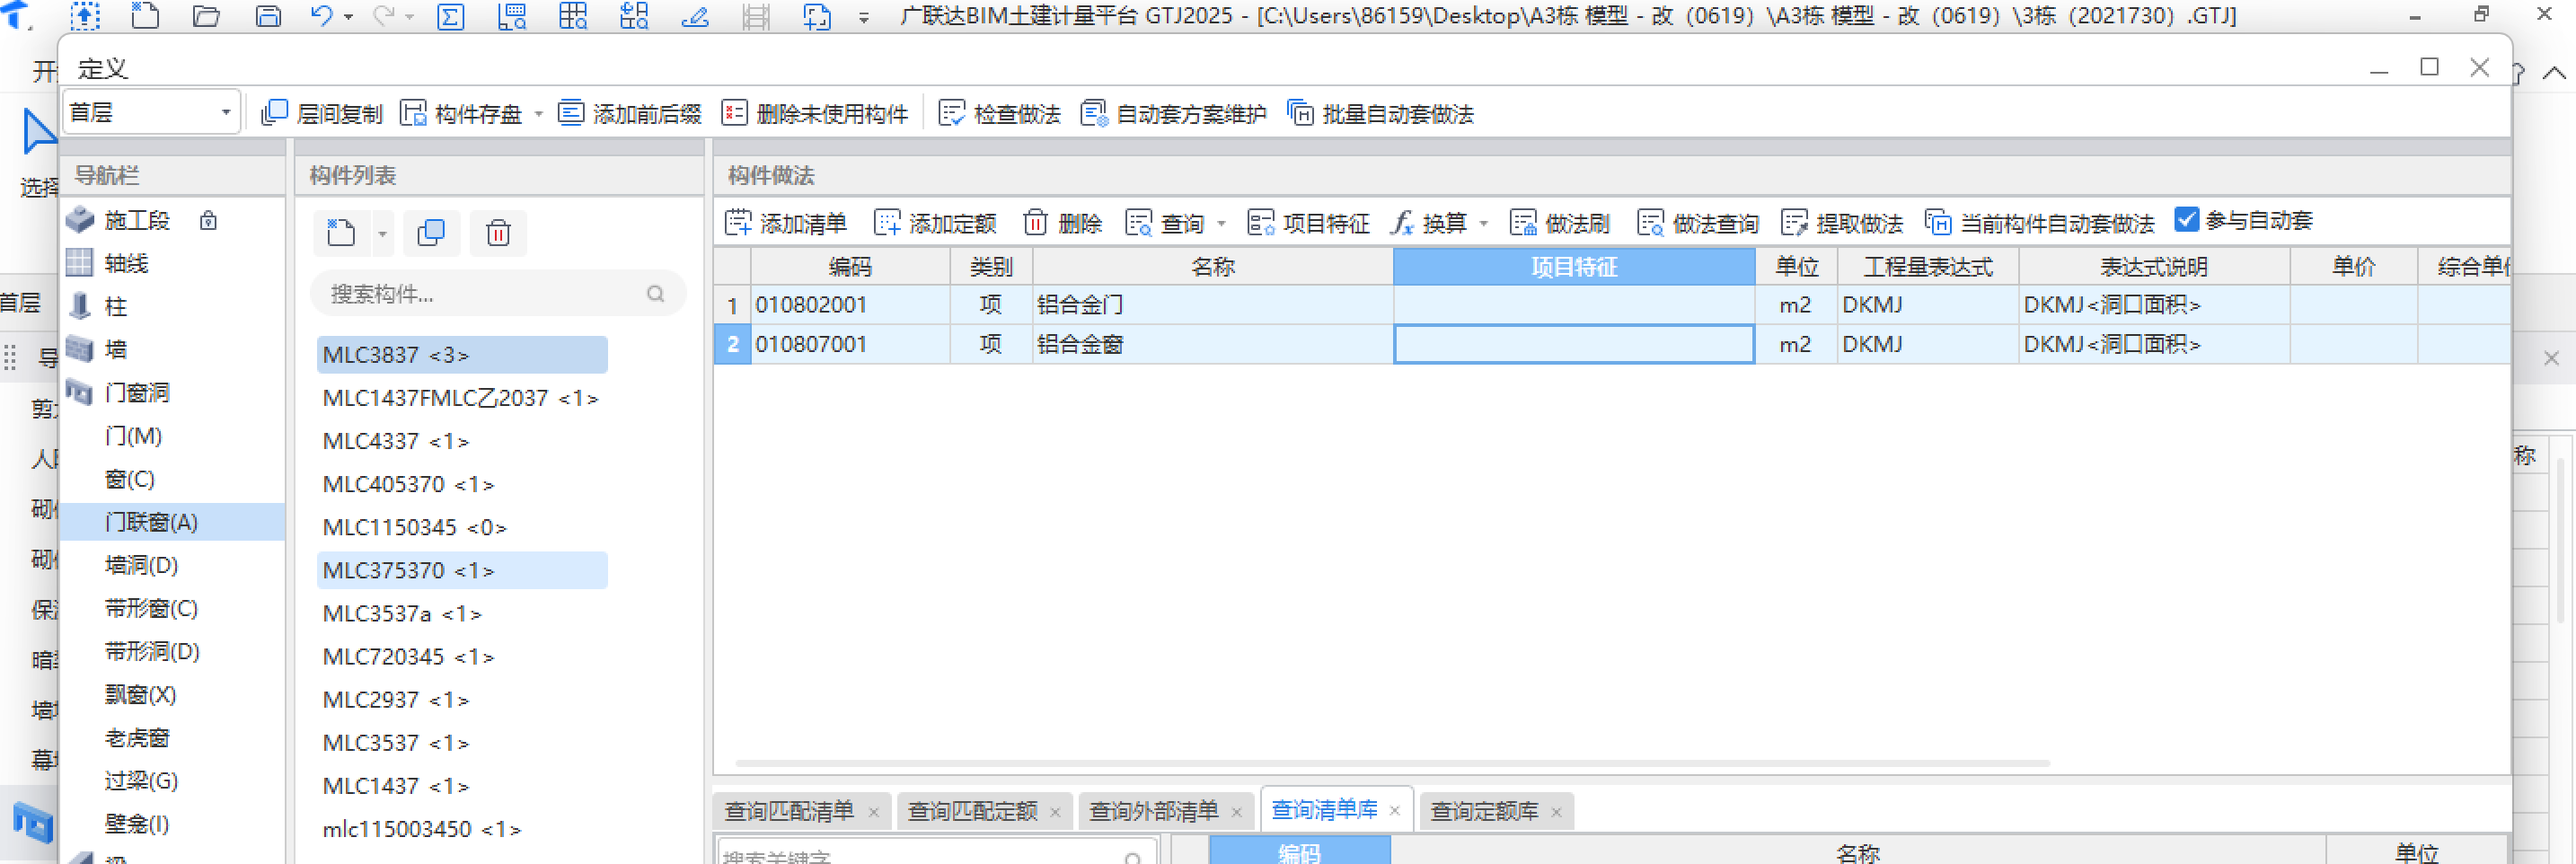This screenshot has height=864, width=2576.
Task: Focus the 搜索构件 search field
Action: (498, 294)
